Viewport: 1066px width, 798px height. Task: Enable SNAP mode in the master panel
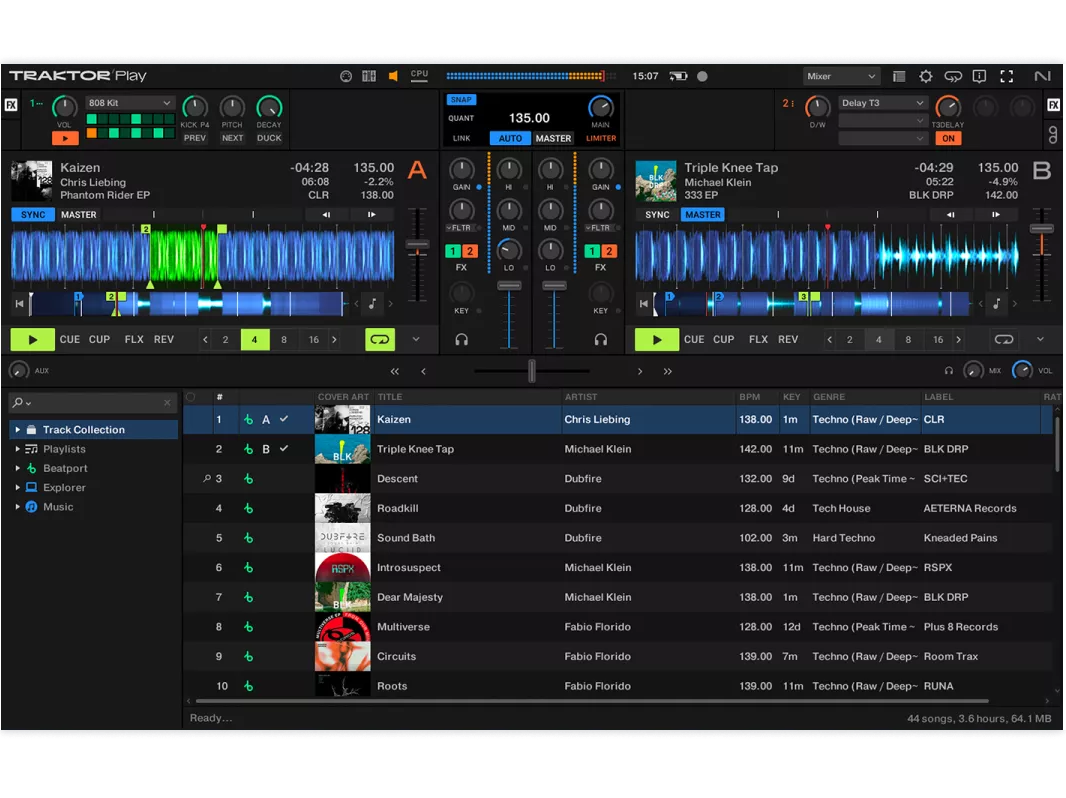pos(461,99)
